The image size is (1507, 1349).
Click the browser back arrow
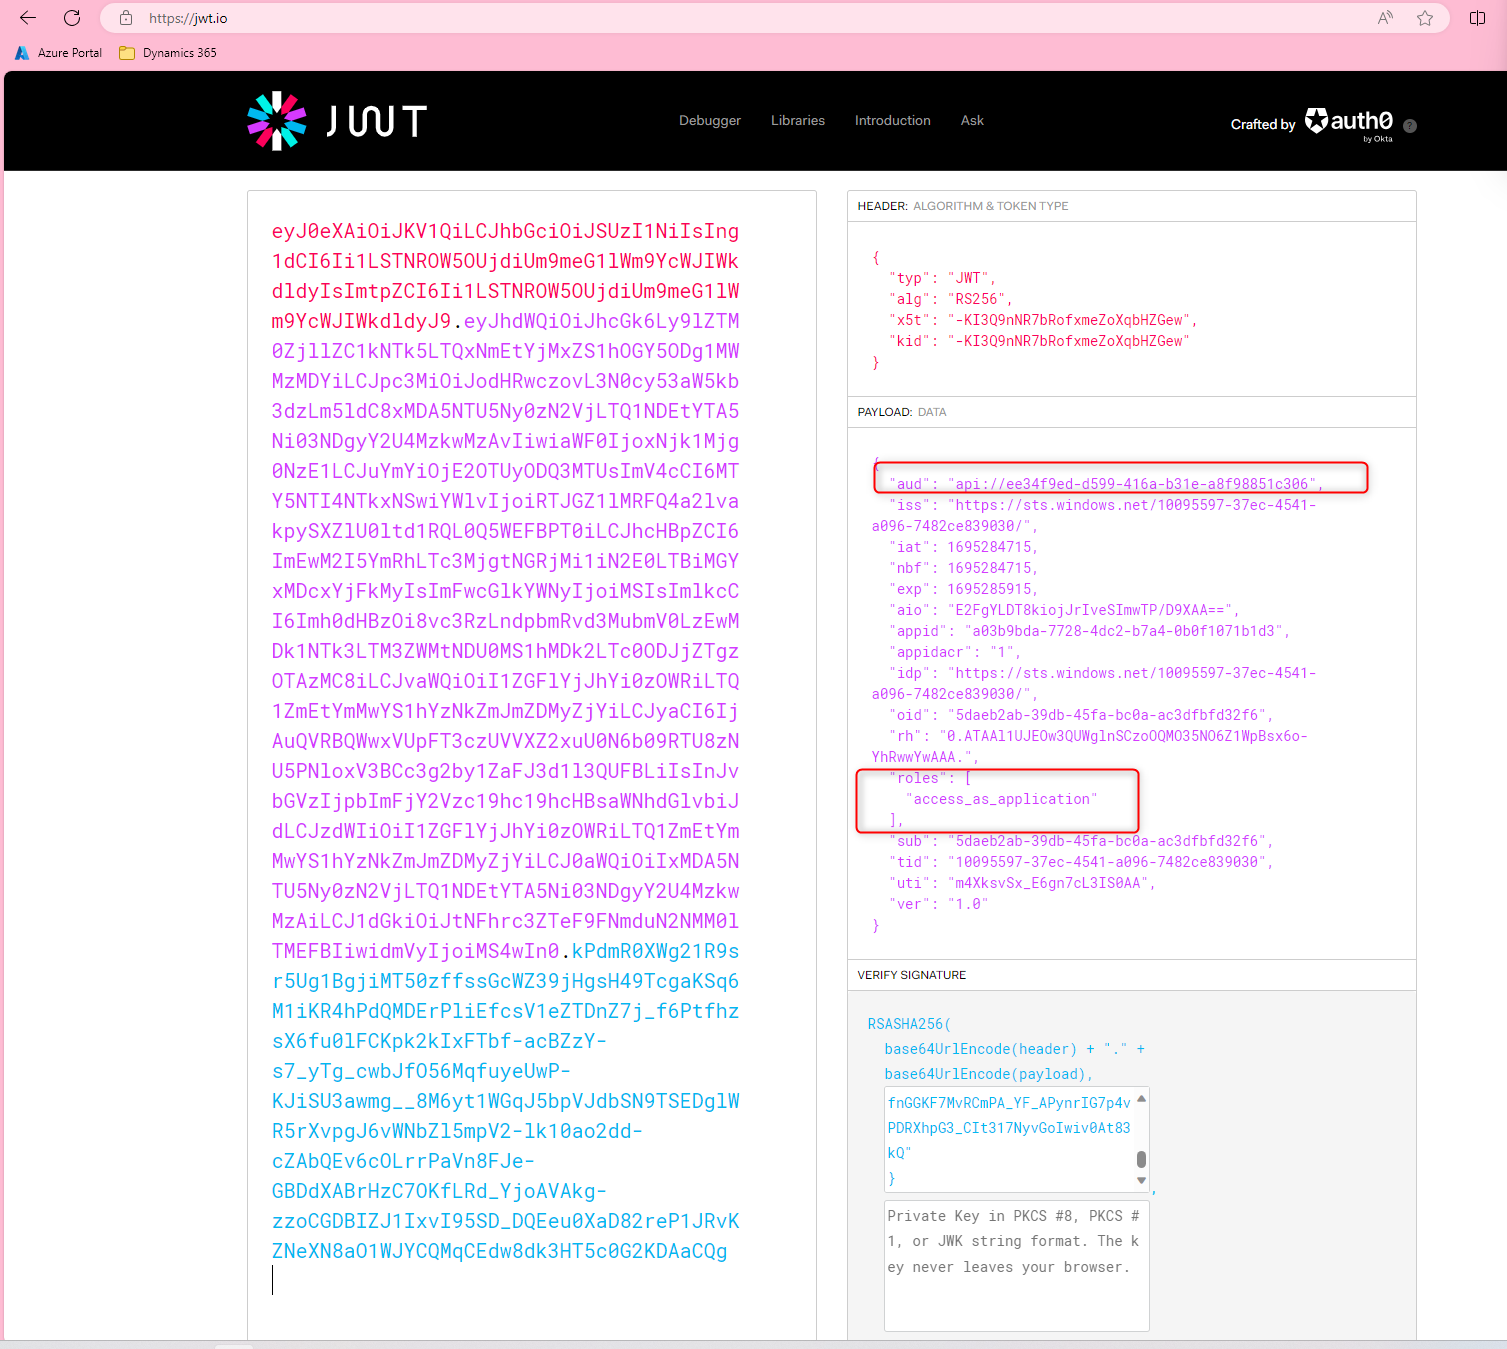tap(28, 18)
